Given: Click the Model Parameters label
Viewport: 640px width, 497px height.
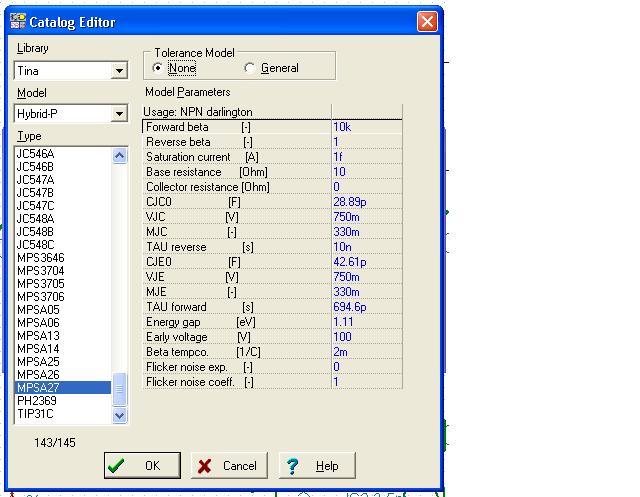Looking at the screenshot, I should pos(188,92).
